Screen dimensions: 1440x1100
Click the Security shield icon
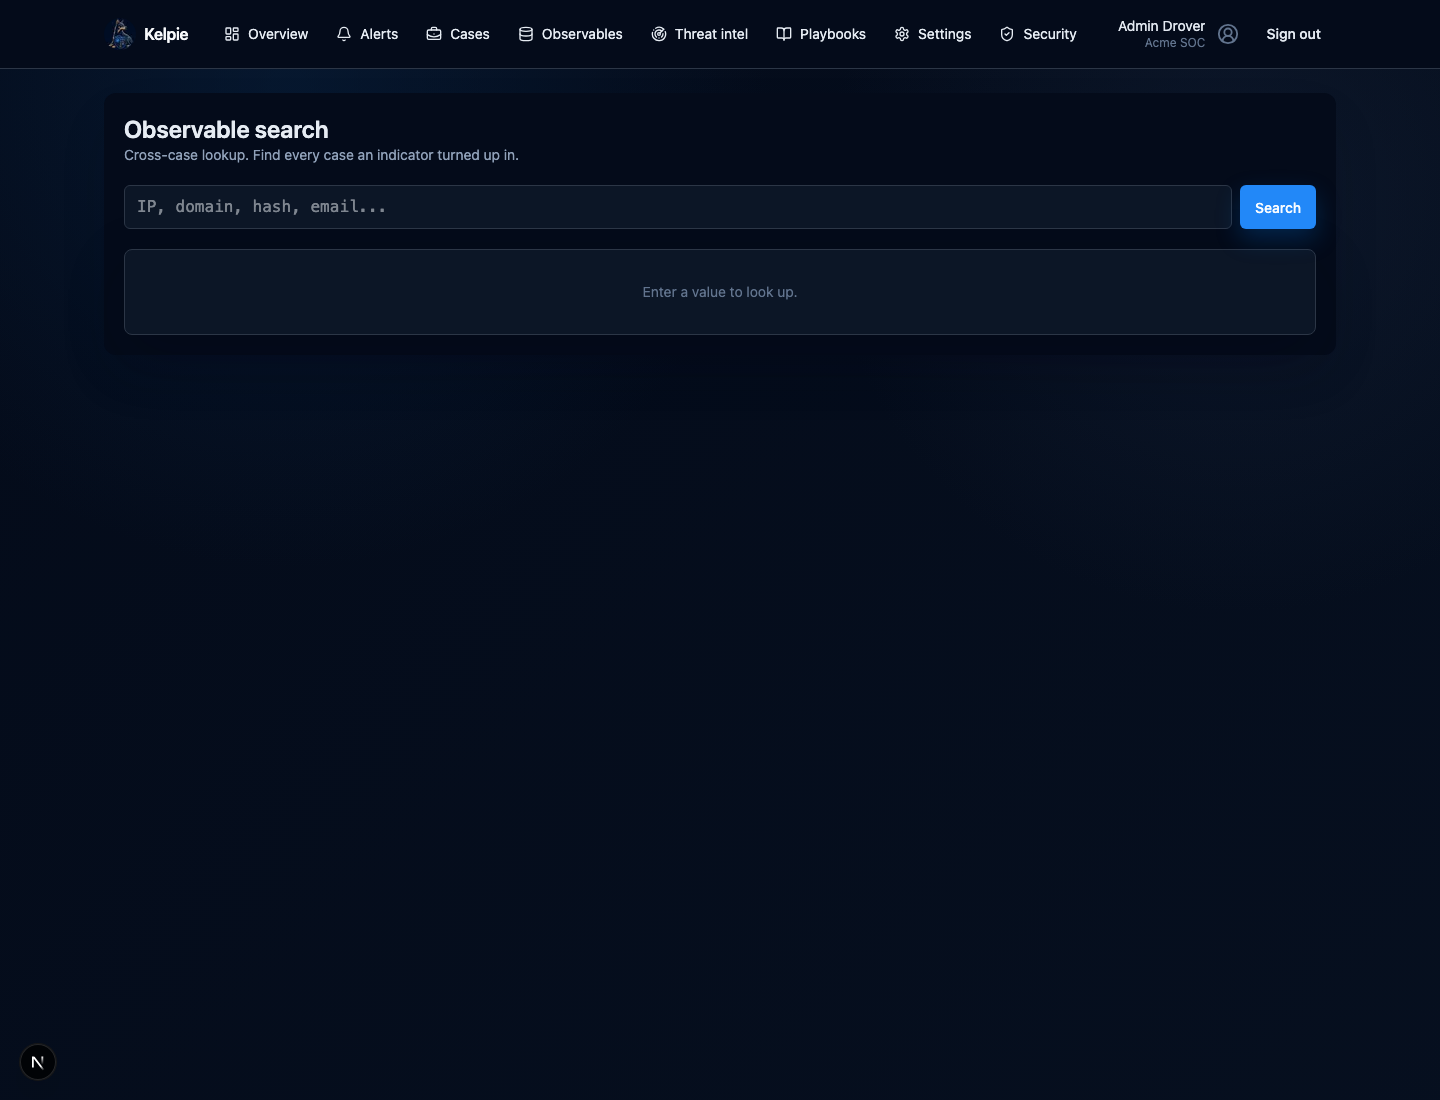tap(1007, 34)
